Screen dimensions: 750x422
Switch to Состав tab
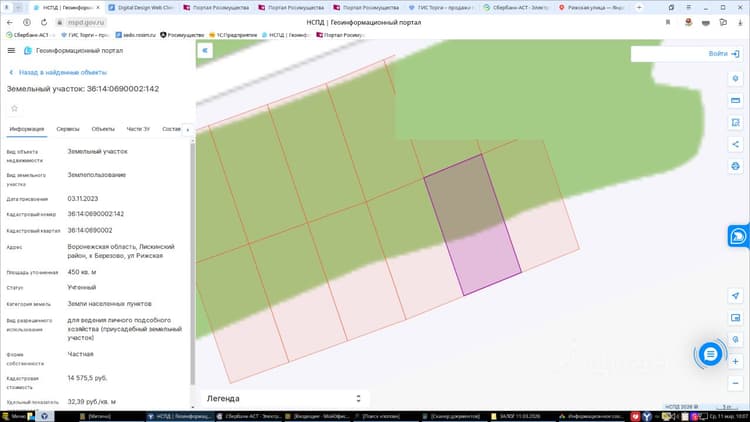click(x=171, y=129)
